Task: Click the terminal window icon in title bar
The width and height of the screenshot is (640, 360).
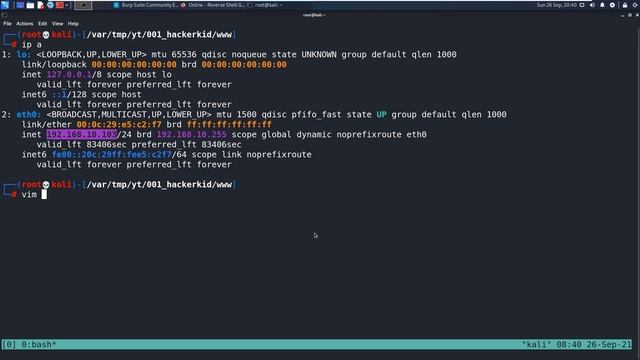Action: (4, 15)
